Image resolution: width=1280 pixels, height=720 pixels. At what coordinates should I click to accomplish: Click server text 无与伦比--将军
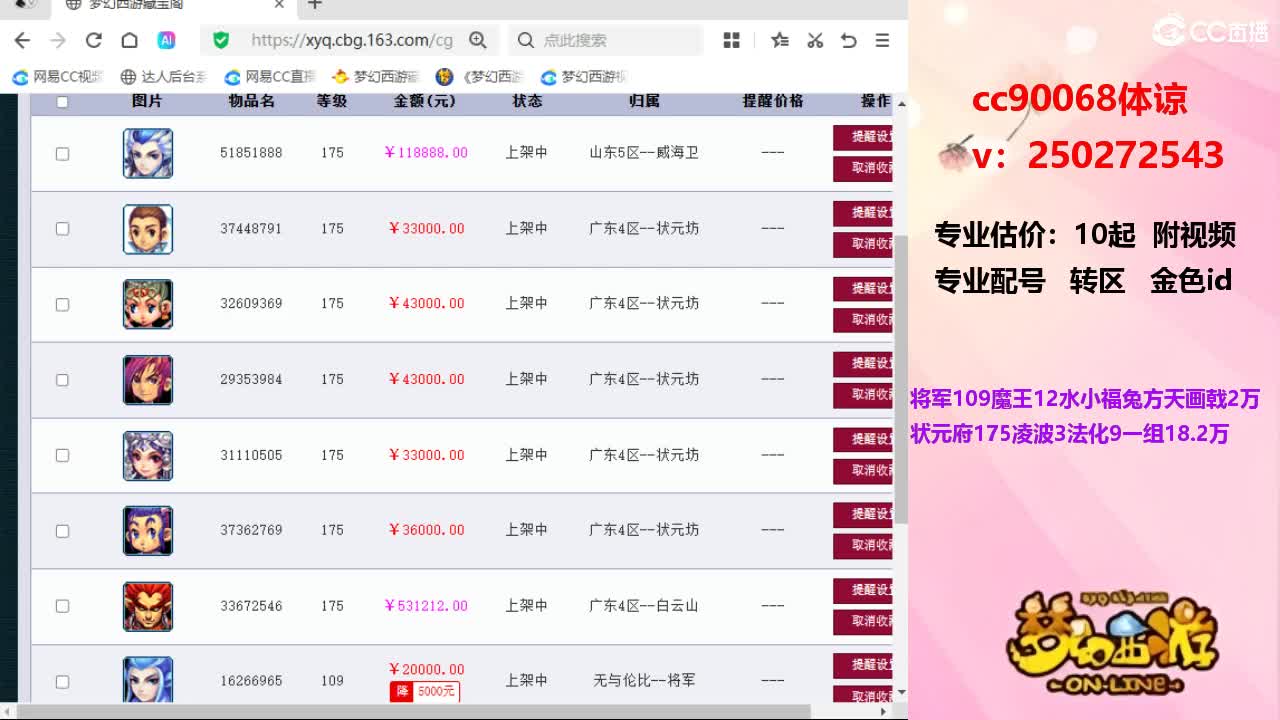coord(644,680)
